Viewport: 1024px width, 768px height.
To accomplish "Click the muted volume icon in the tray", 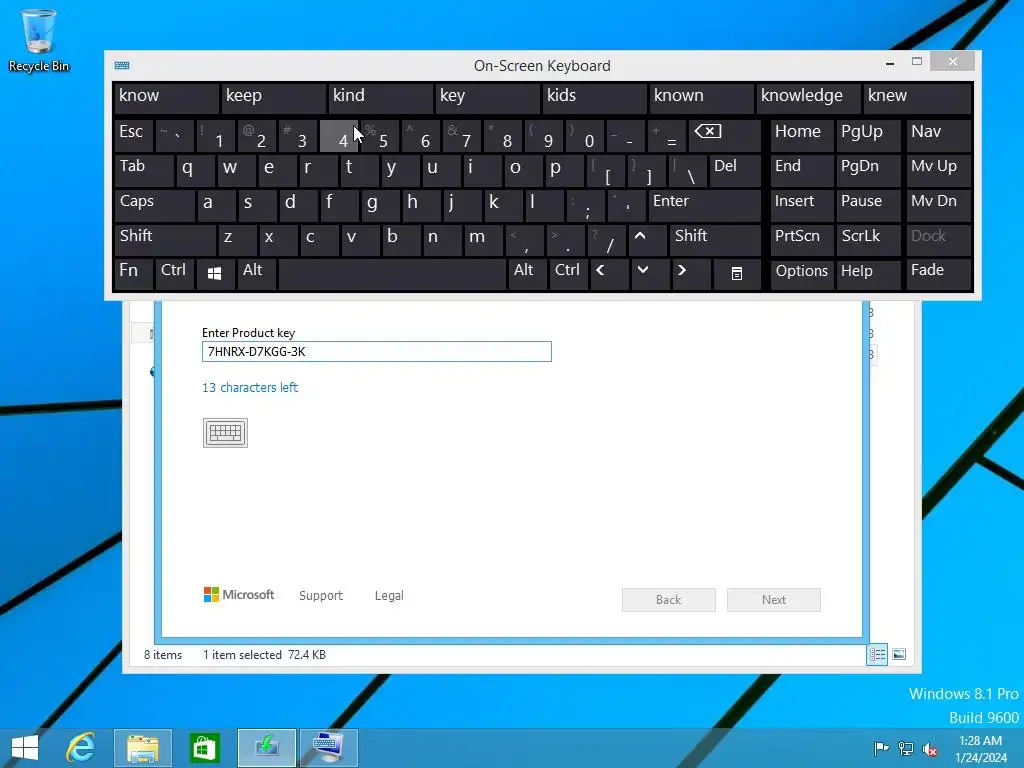I will tap(930, 748).
